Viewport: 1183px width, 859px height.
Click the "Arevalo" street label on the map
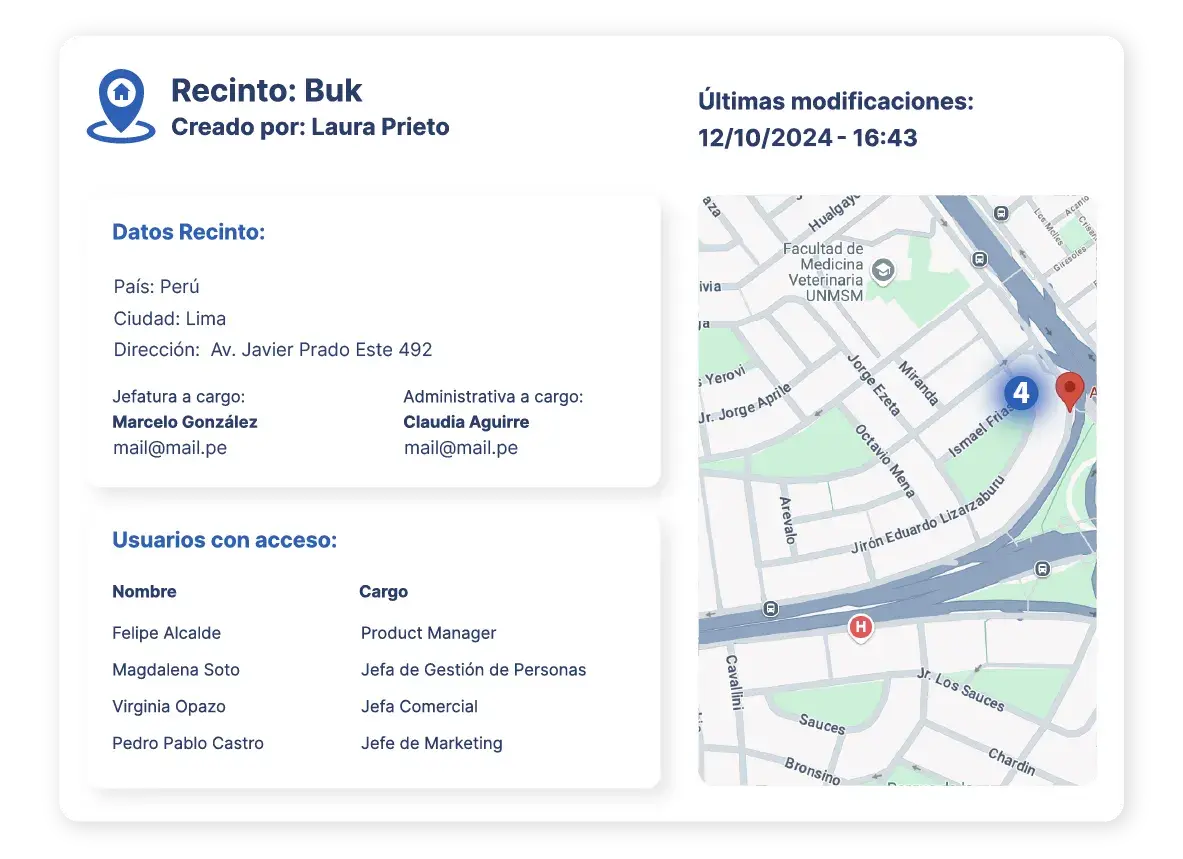(x=787, y=520)
